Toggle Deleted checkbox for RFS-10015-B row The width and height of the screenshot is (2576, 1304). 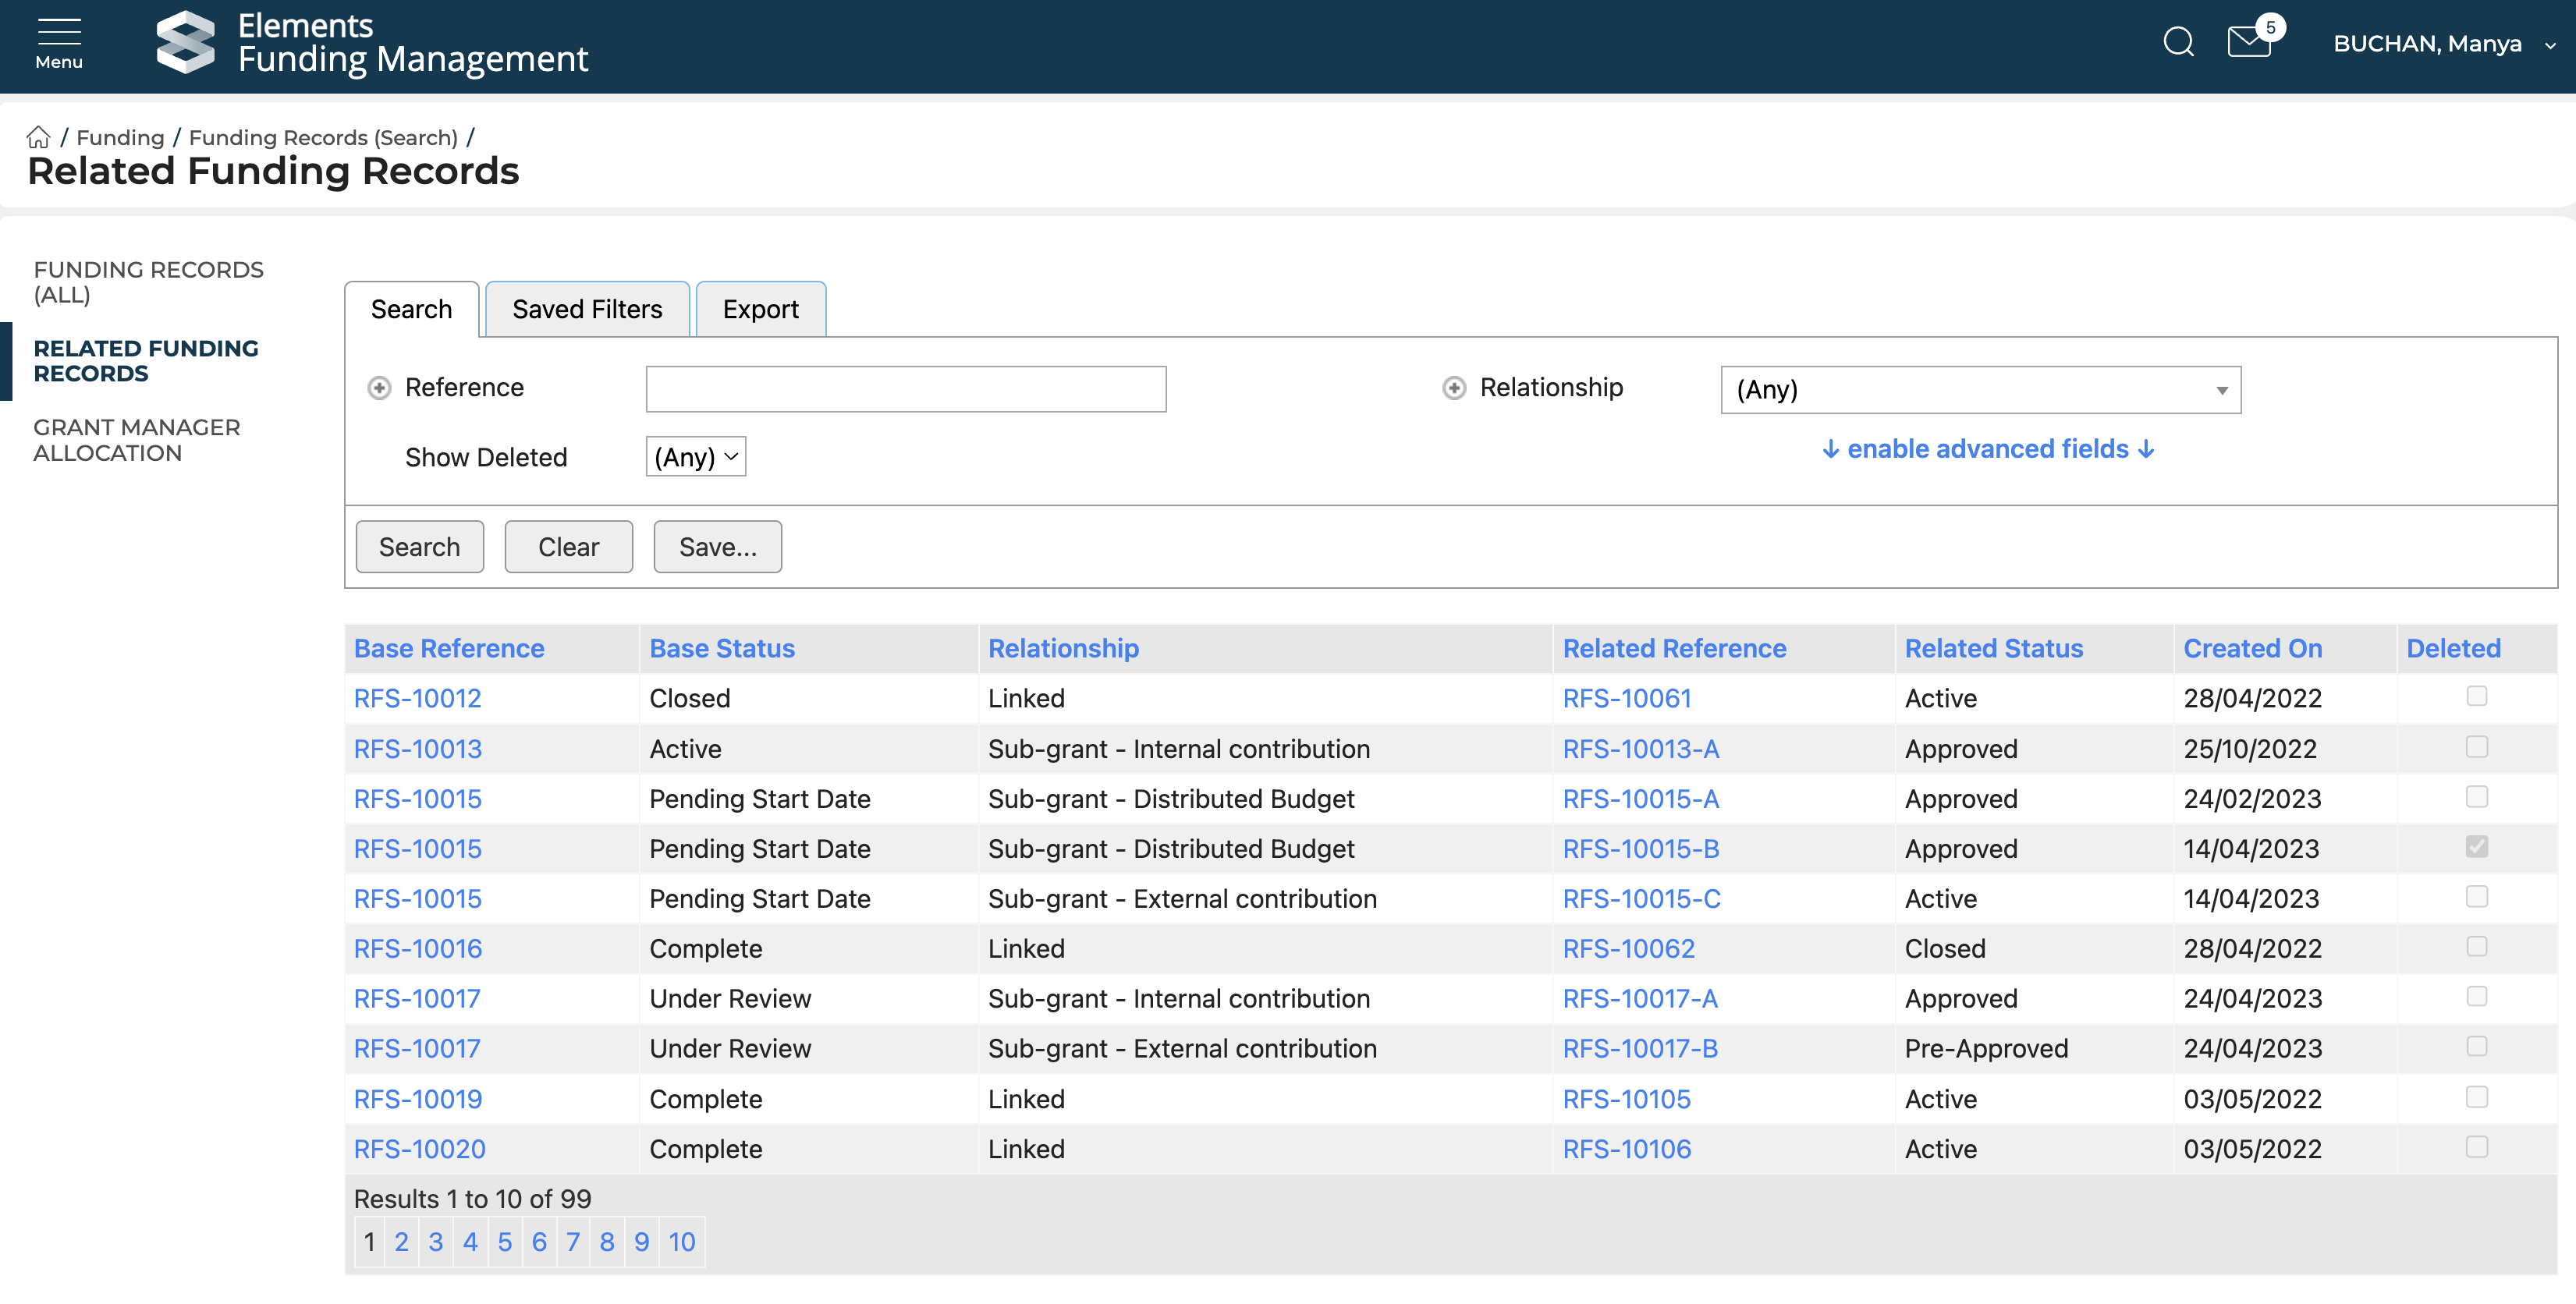2476,847
